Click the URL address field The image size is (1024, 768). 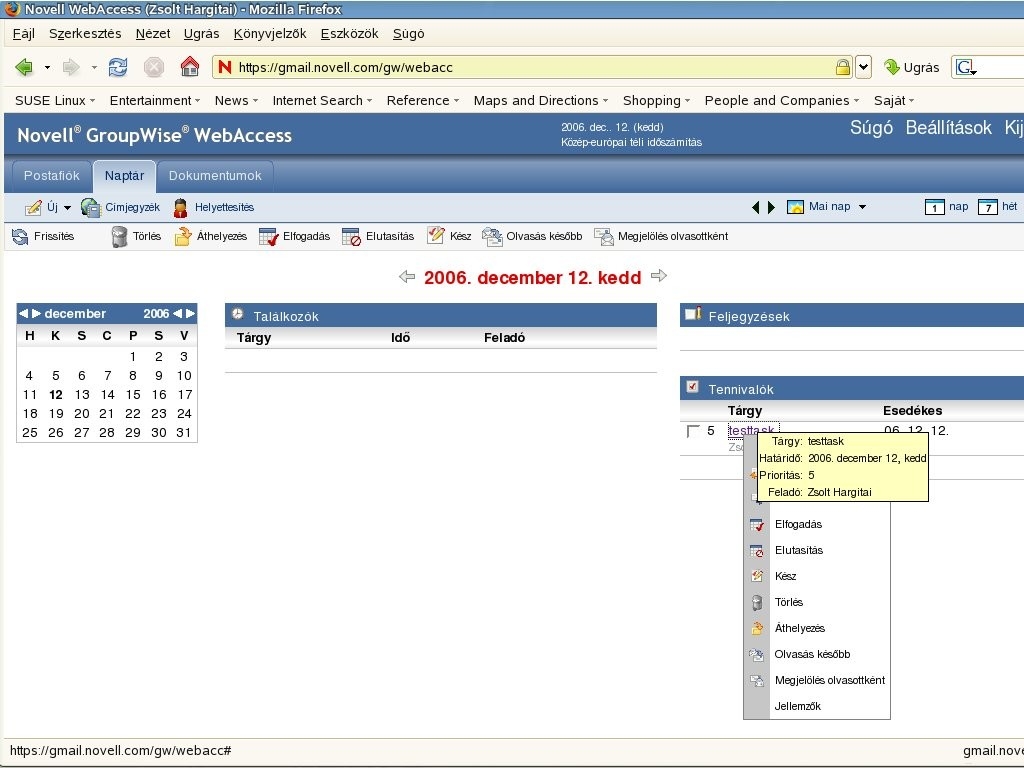point(532,67)
